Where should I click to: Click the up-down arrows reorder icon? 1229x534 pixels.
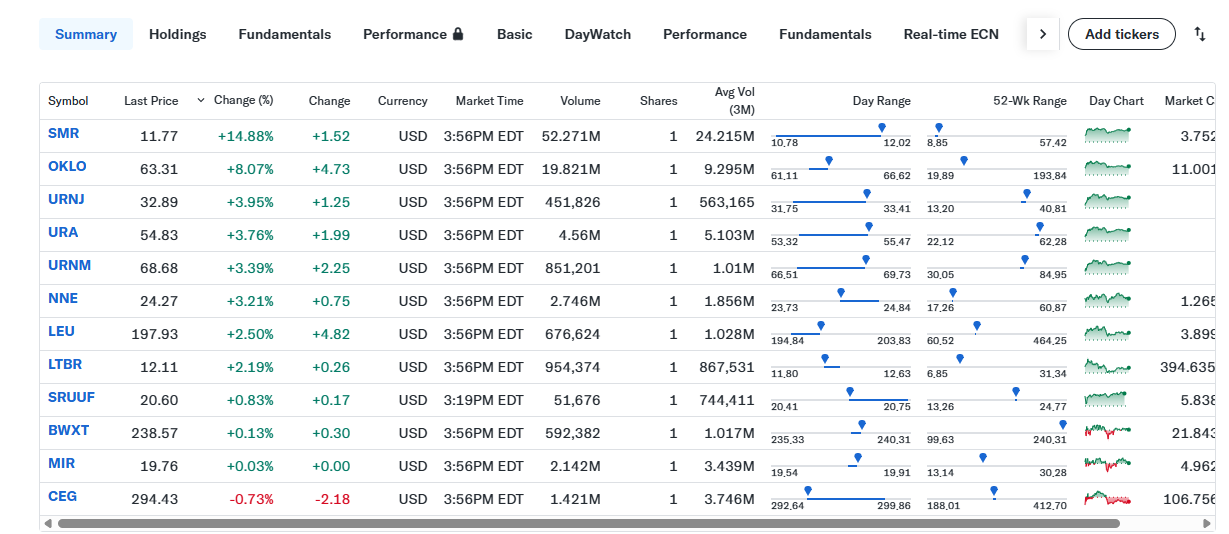pyautogui.click(x=1200, y=34)
